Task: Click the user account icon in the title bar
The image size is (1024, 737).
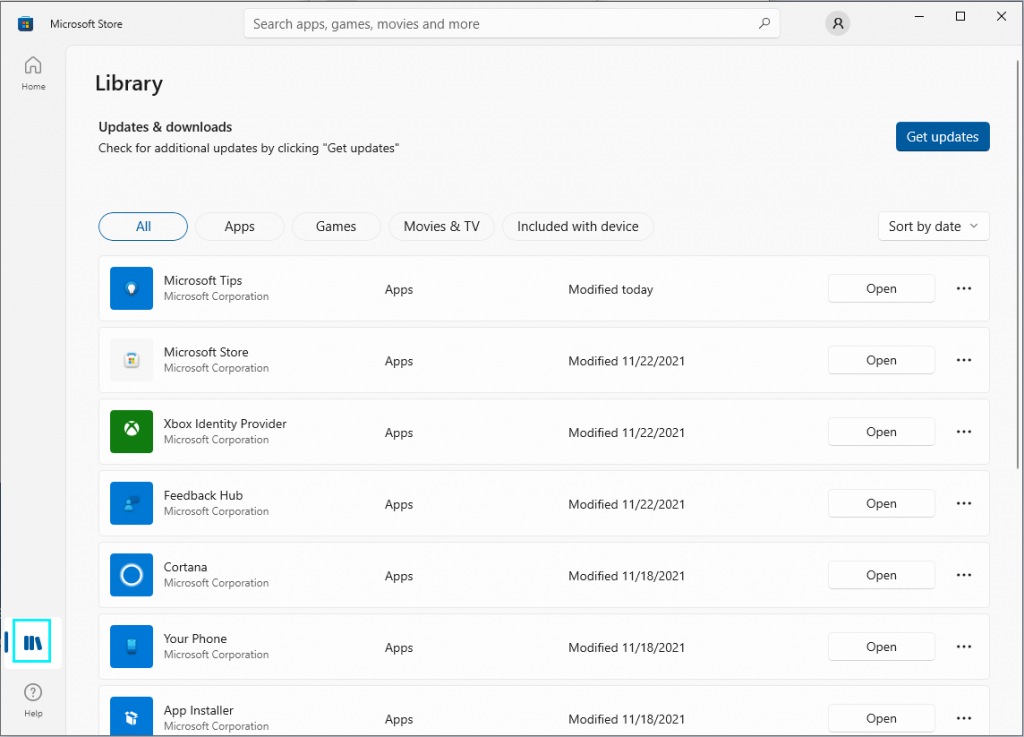Action: (x=837, y=23)
